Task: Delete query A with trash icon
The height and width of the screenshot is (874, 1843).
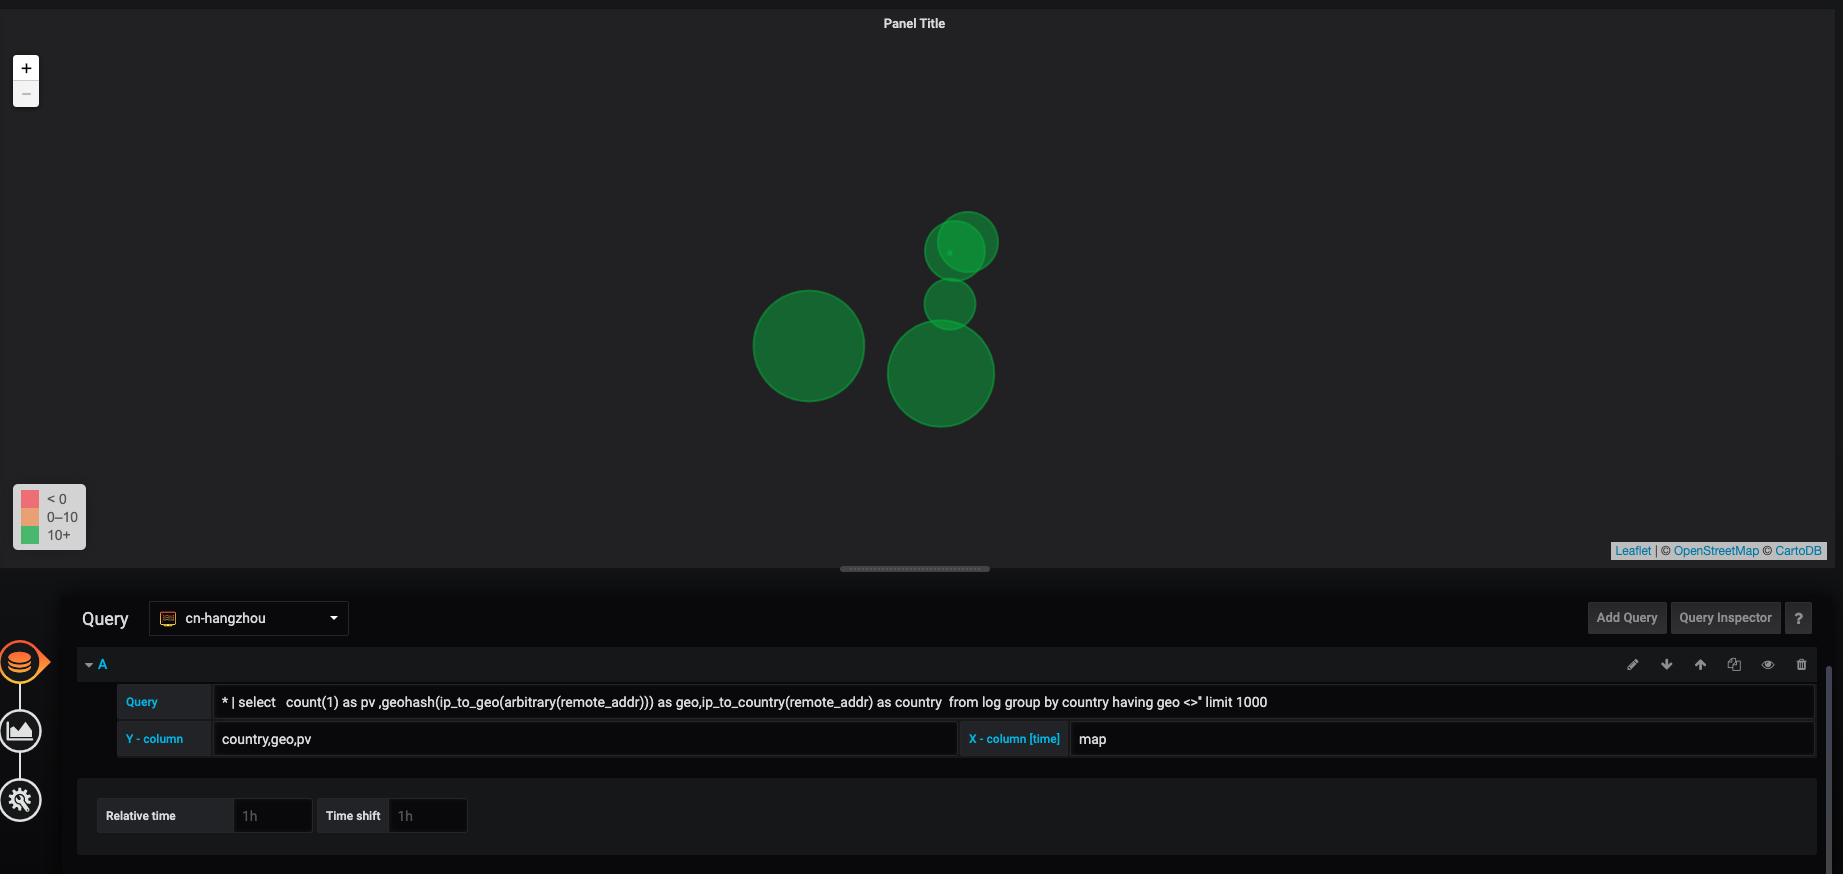Action: pyautogui.click(x=1801, y=665)
